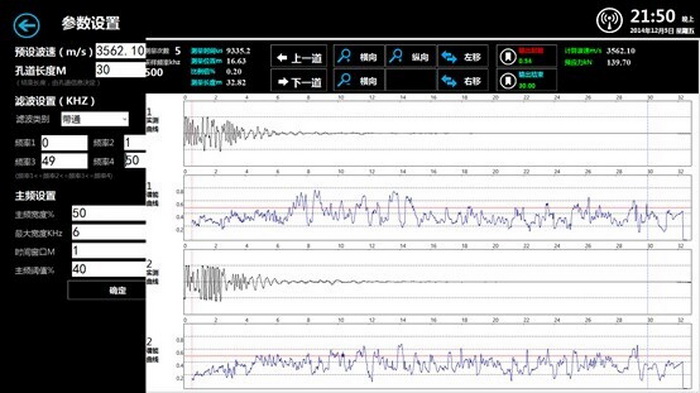Click the 孔道长度M length field showing 30
Viewport: 700px width, 393px height.
tap(121, 70)
